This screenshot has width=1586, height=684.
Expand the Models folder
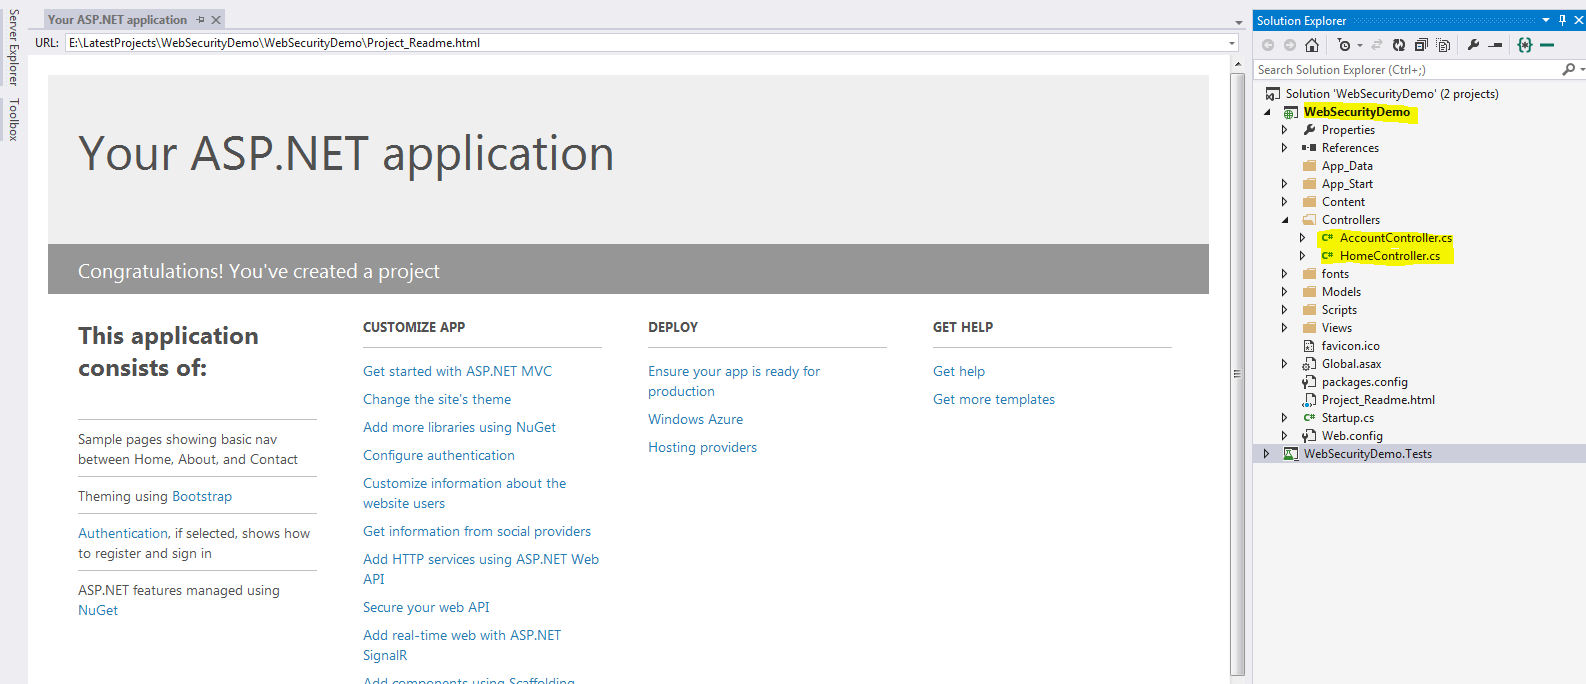click(x=1285, y=292)
